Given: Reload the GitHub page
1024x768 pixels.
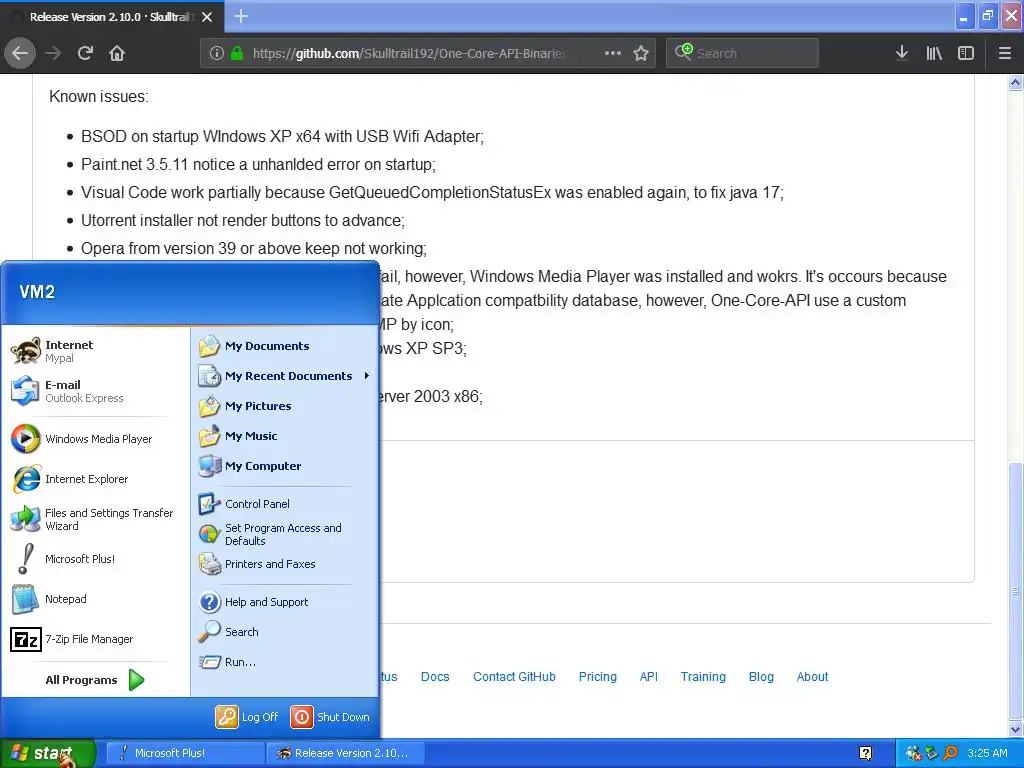Looking at the screenshot, I should pyautogui.click(x=85, y=53).
